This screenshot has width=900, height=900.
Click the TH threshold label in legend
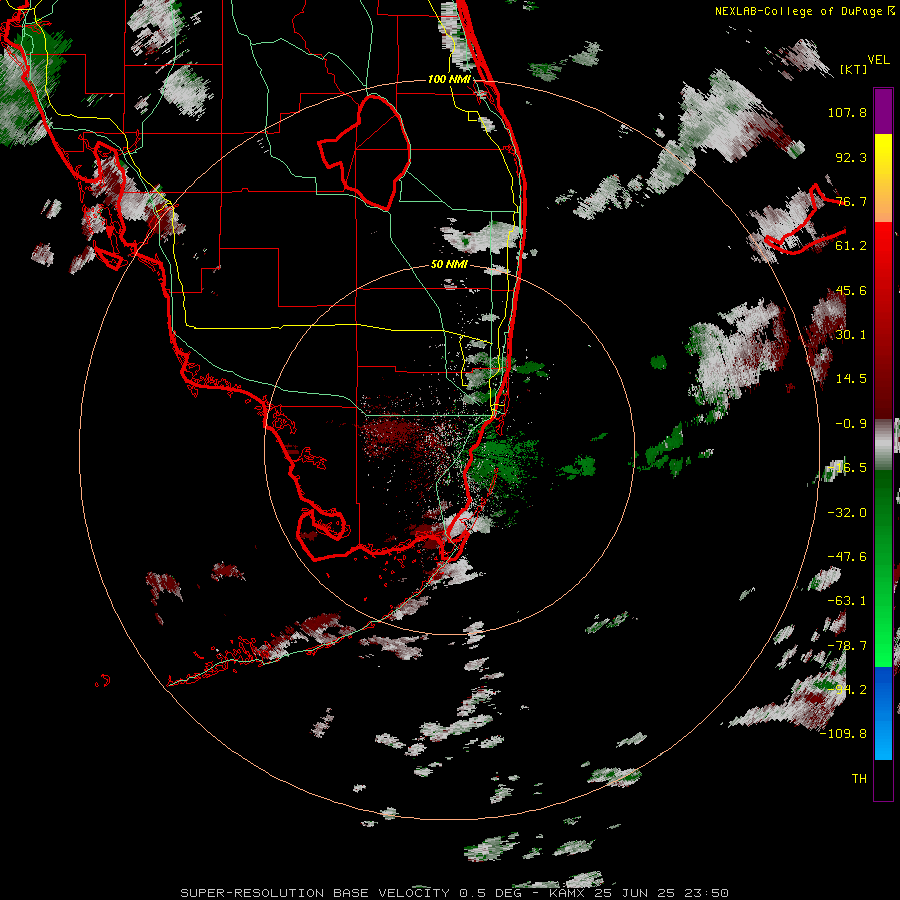[859, 779]
